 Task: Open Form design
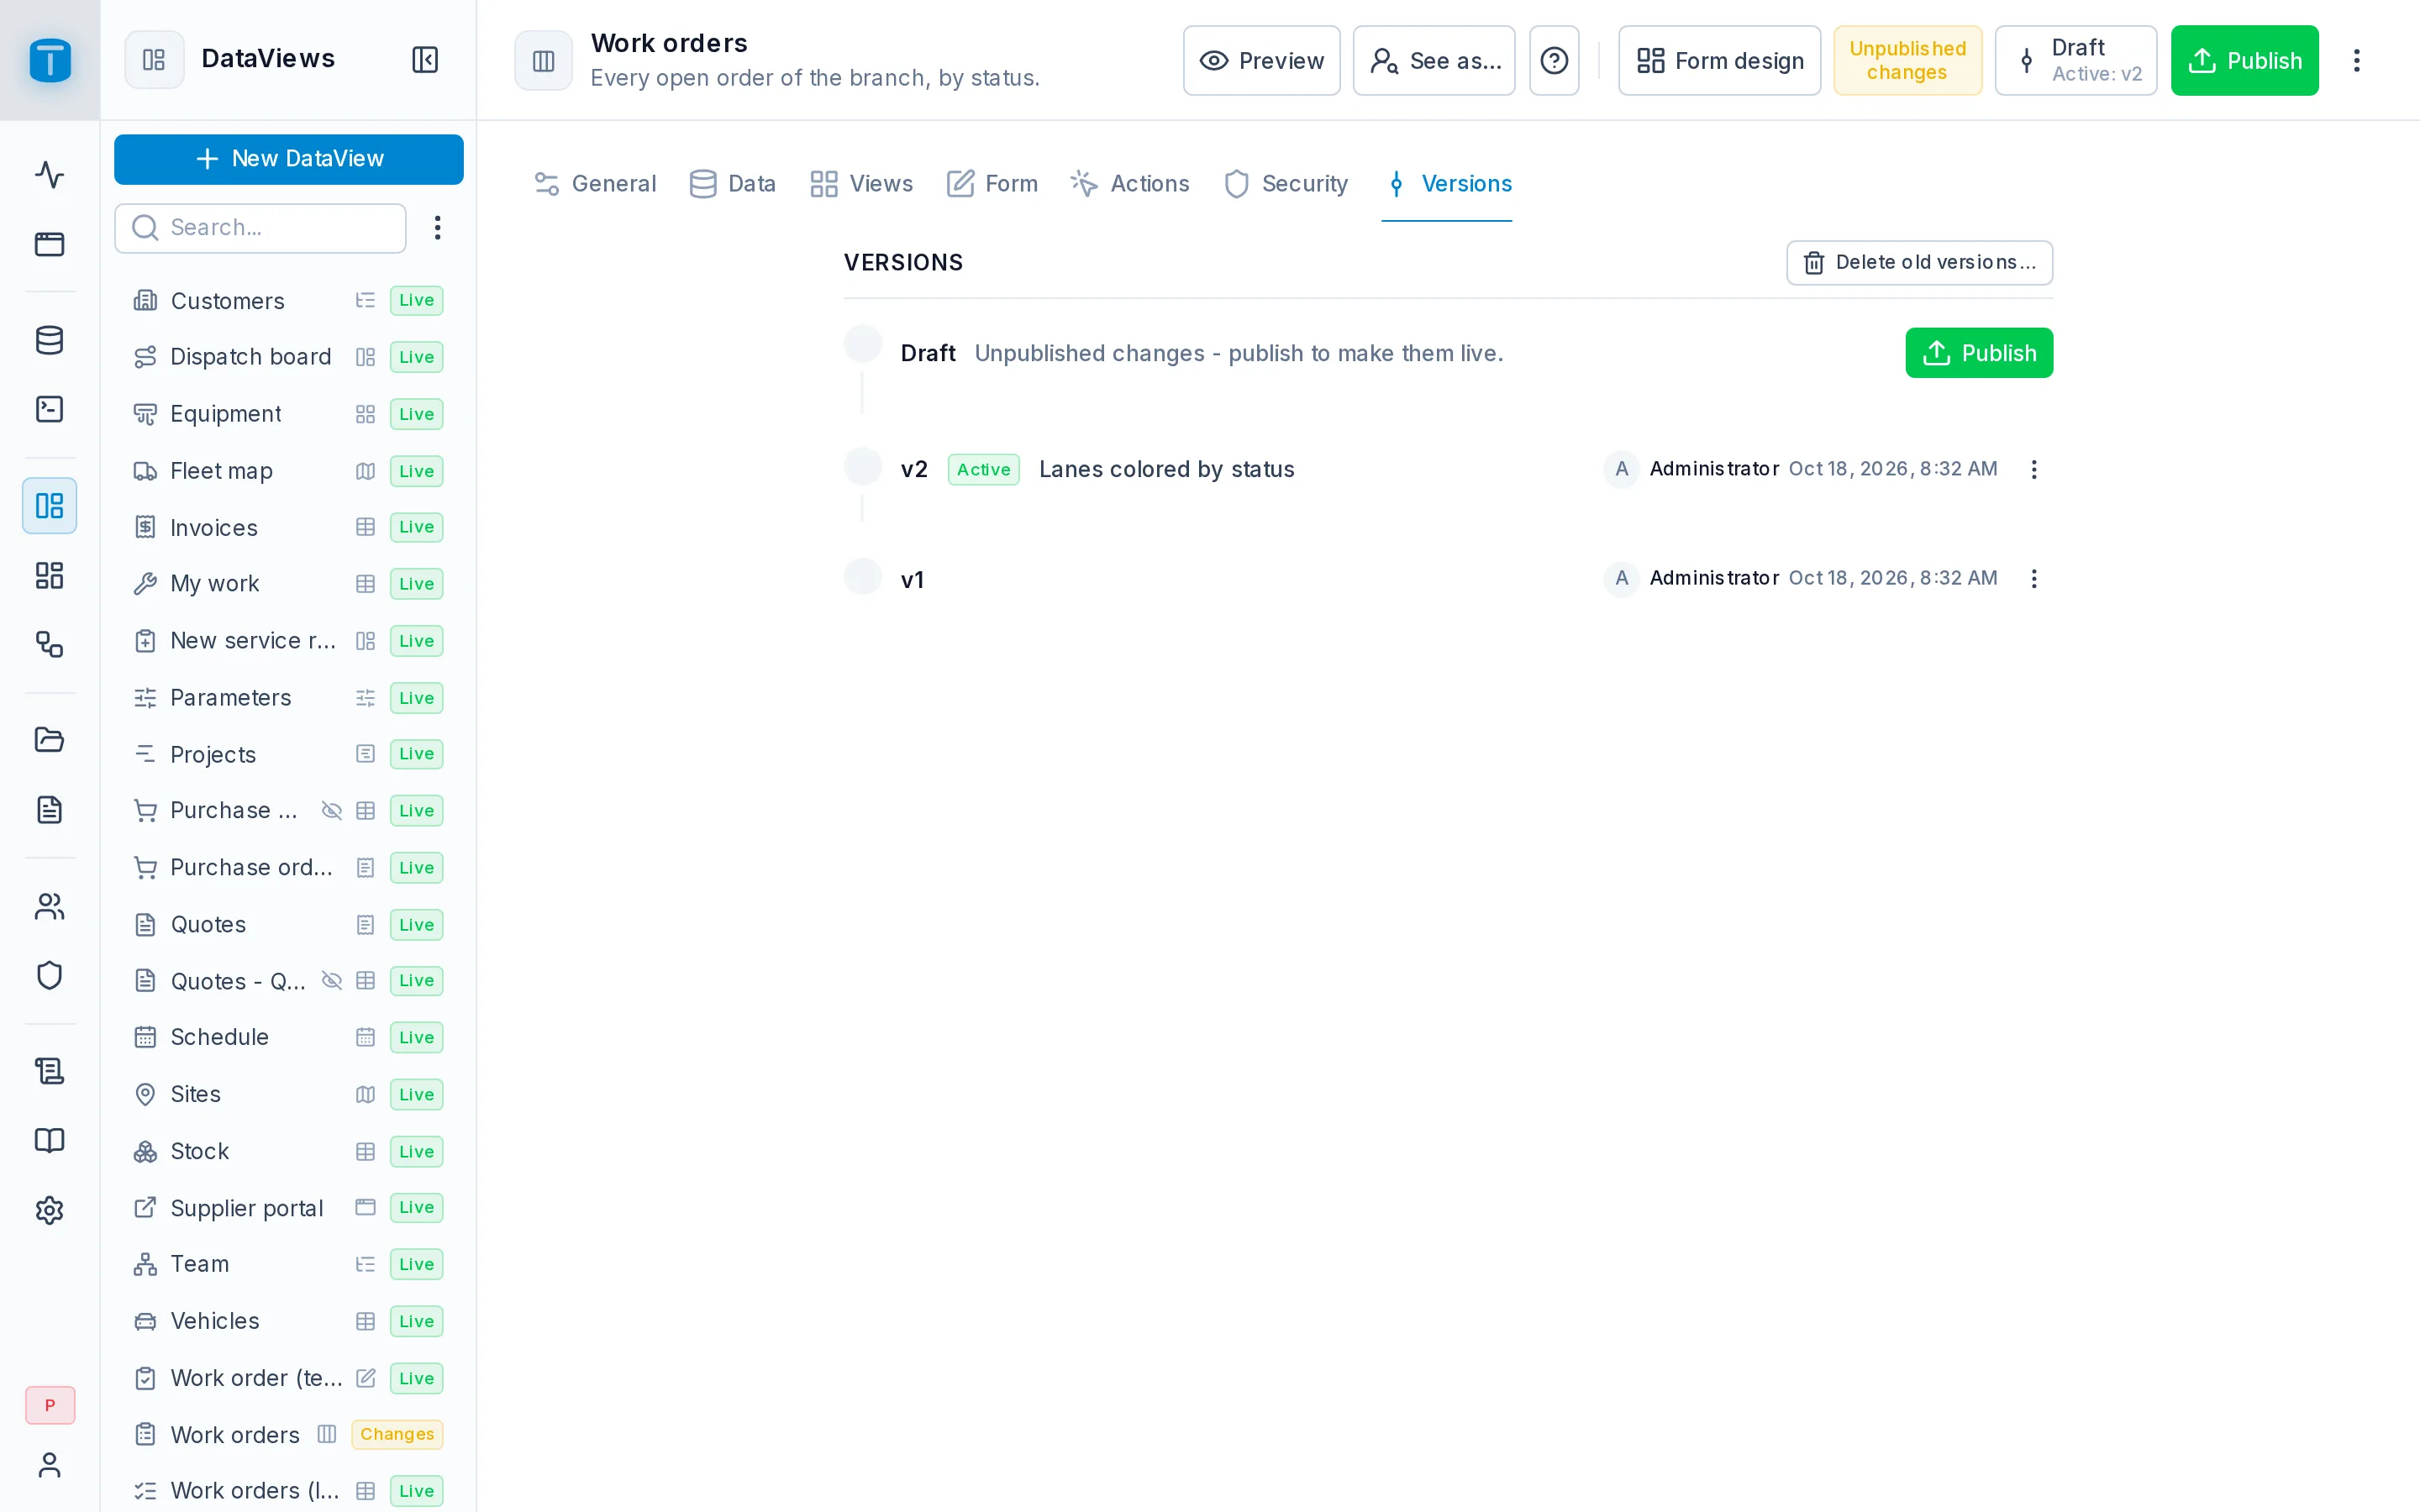pos(1720,61)
